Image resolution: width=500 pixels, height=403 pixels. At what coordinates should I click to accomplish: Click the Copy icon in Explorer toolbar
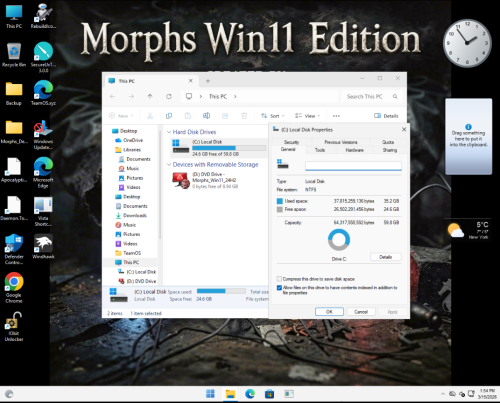coord(169,116)
